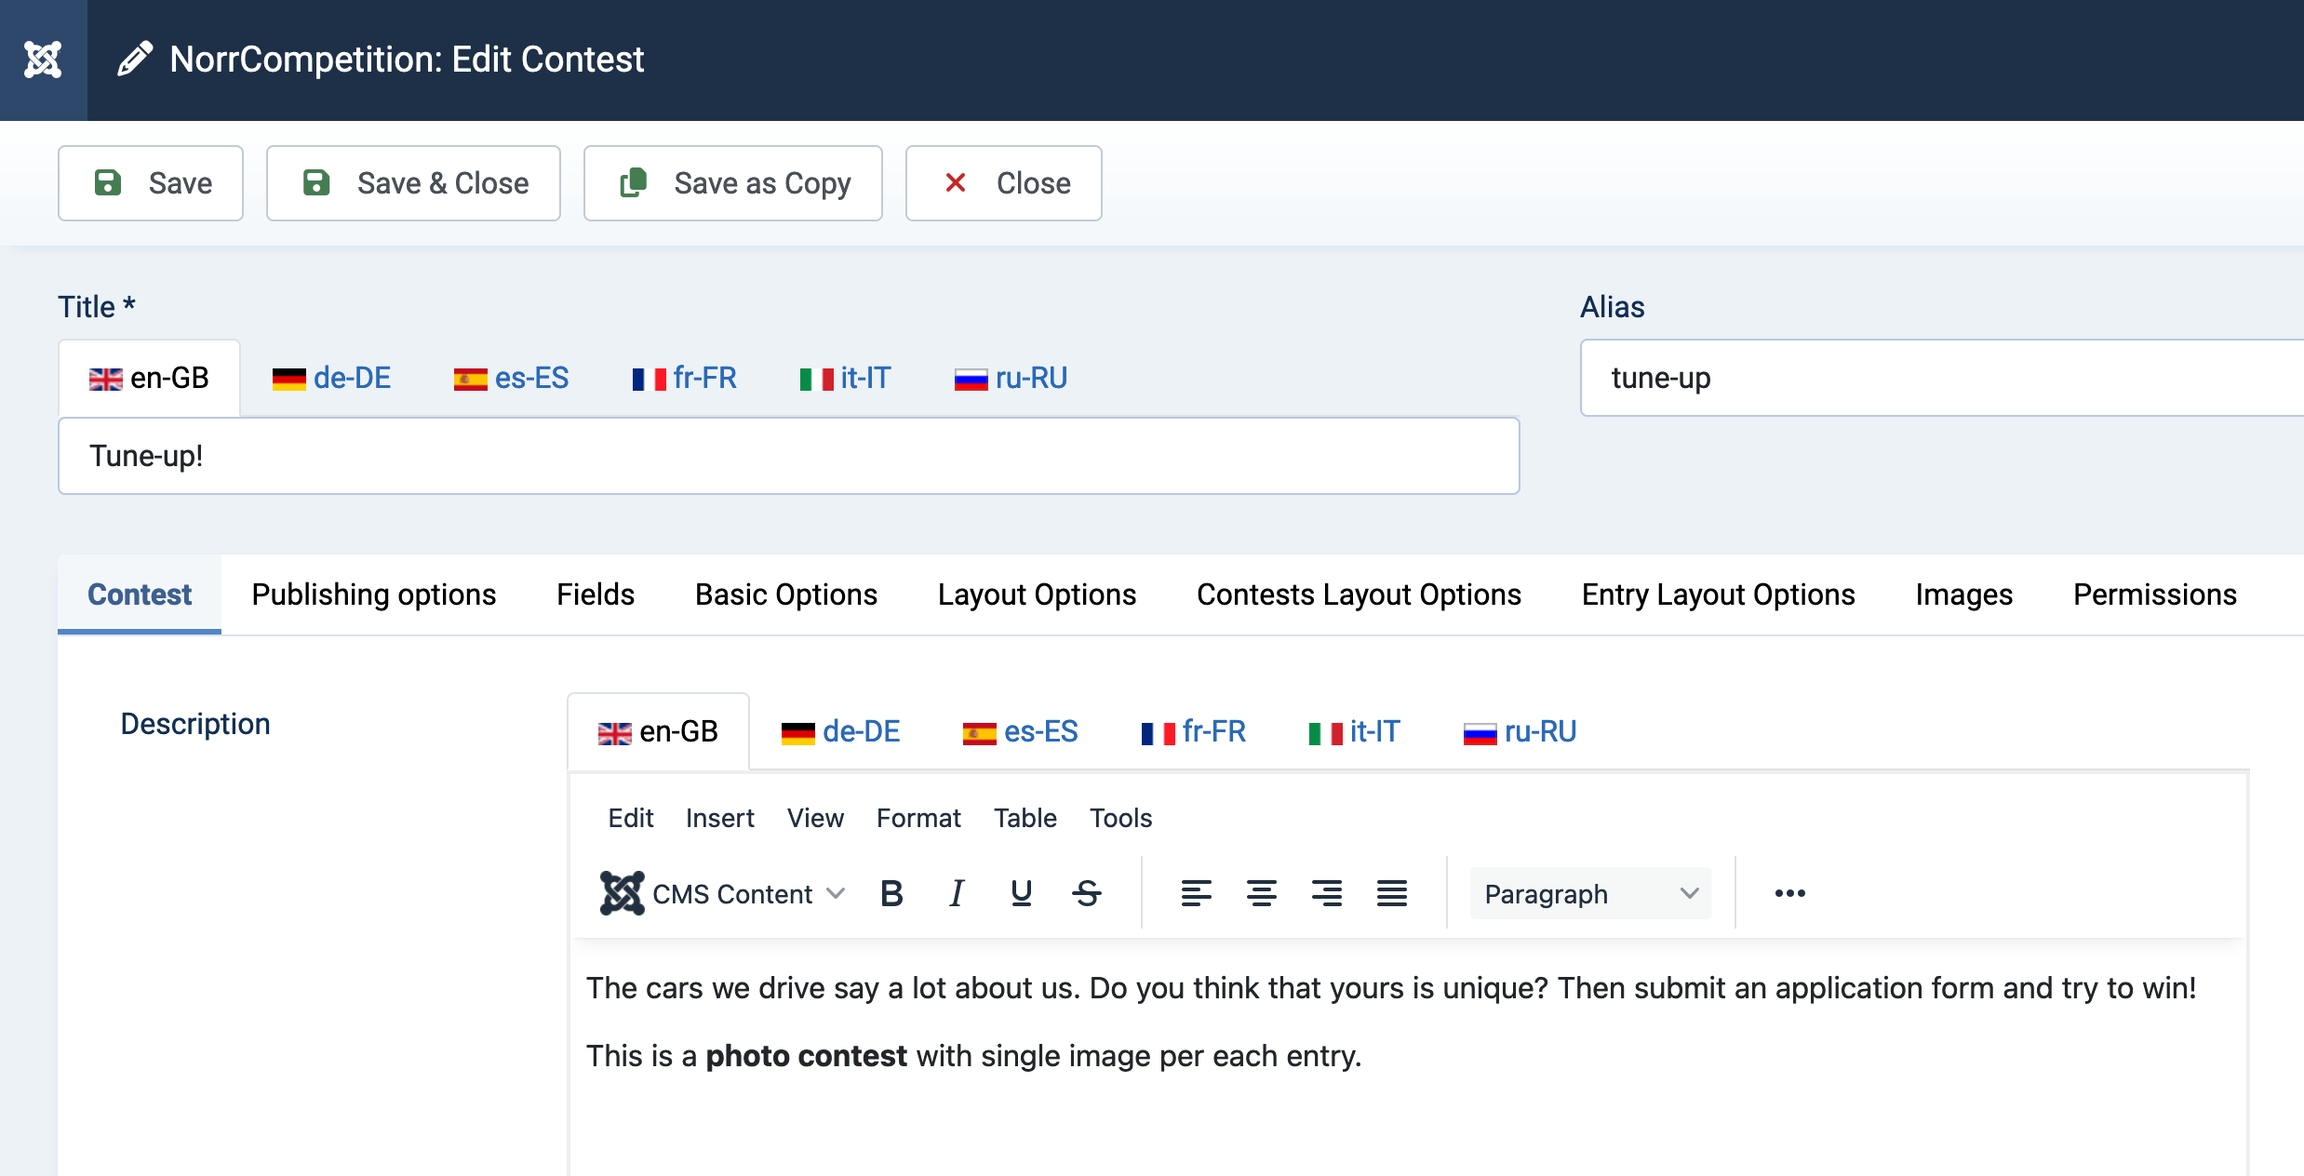2304x1176 pixels.
Task: Align text right in editor
Action: coord(1326,893)
